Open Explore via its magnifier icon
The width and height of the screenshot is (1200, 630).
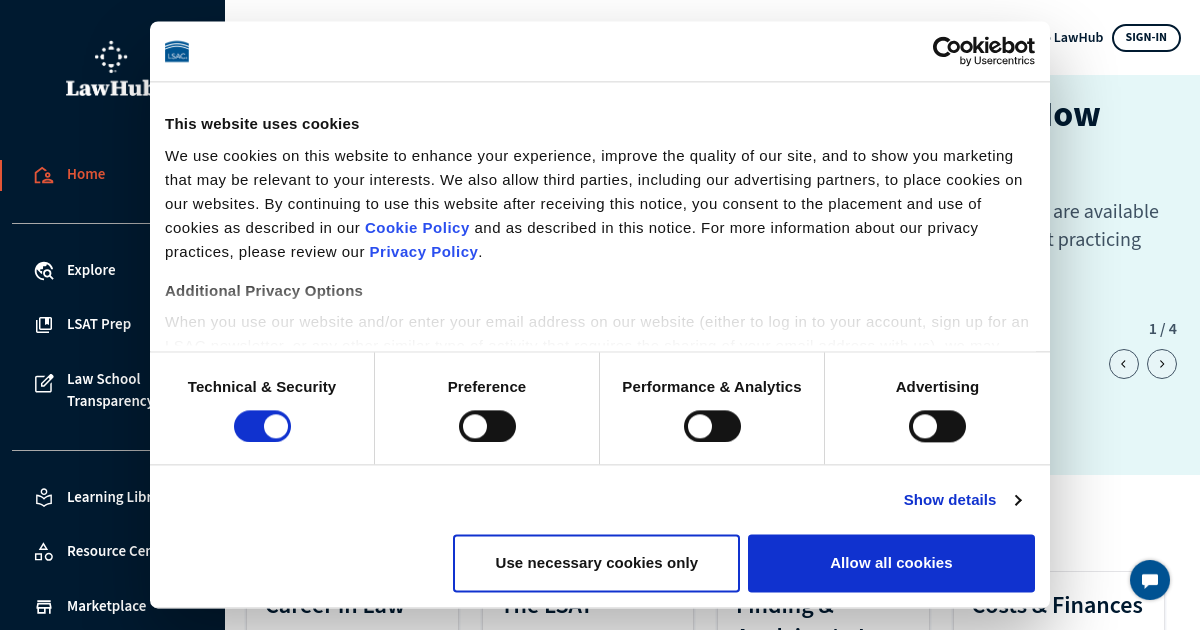tap(44, 271)
